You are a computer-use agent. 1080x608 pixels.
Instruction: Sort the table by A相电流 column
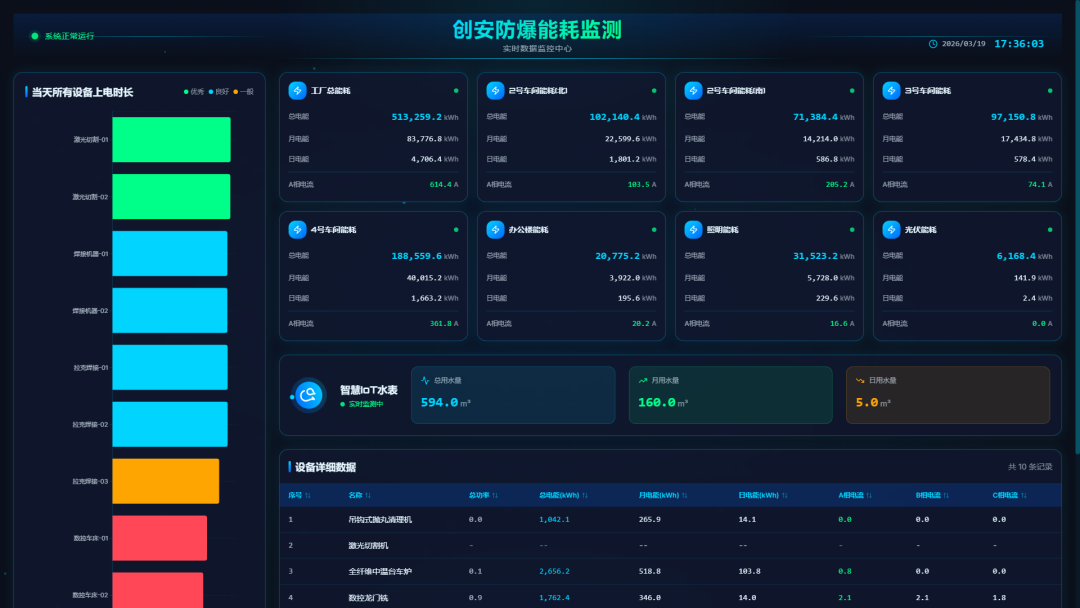857,495
